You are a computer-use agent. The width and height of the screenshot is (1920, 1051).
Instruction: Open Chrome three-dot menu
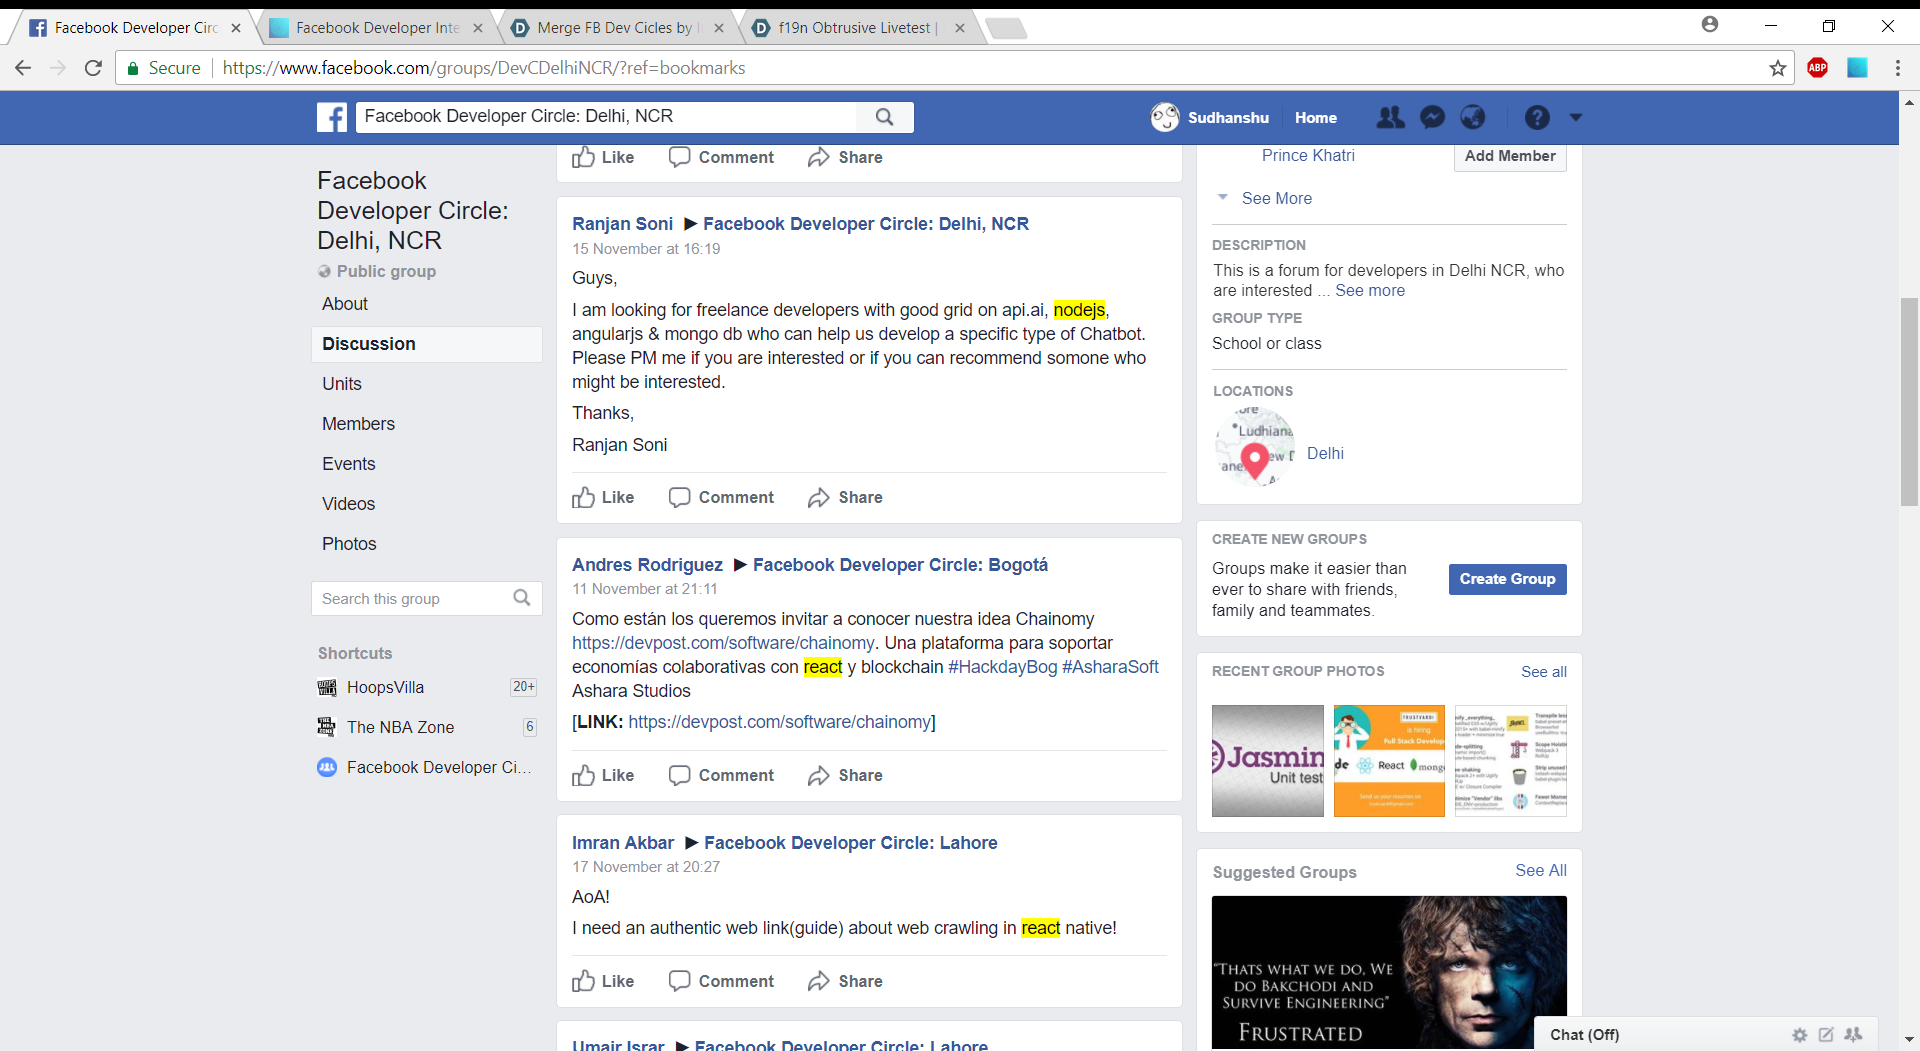pyautogui.click(x=1897, y=68)
